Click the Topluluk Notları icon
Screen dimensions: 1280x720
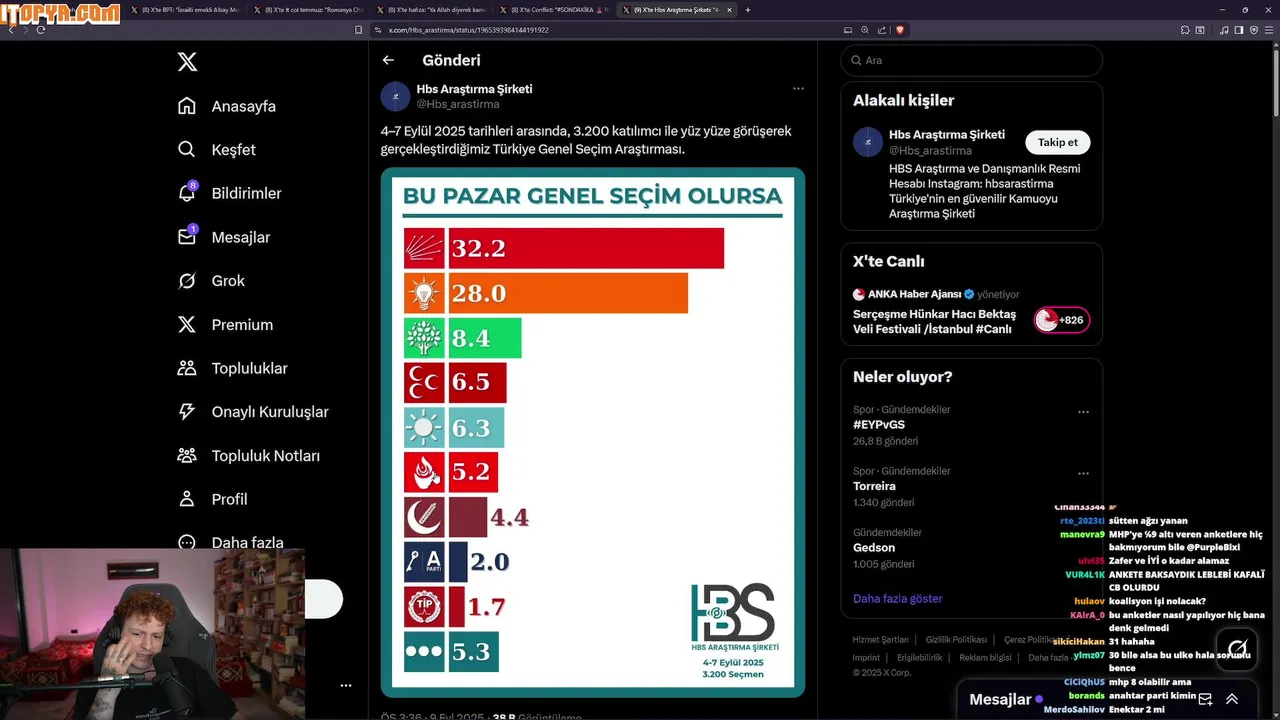(187, 456)
